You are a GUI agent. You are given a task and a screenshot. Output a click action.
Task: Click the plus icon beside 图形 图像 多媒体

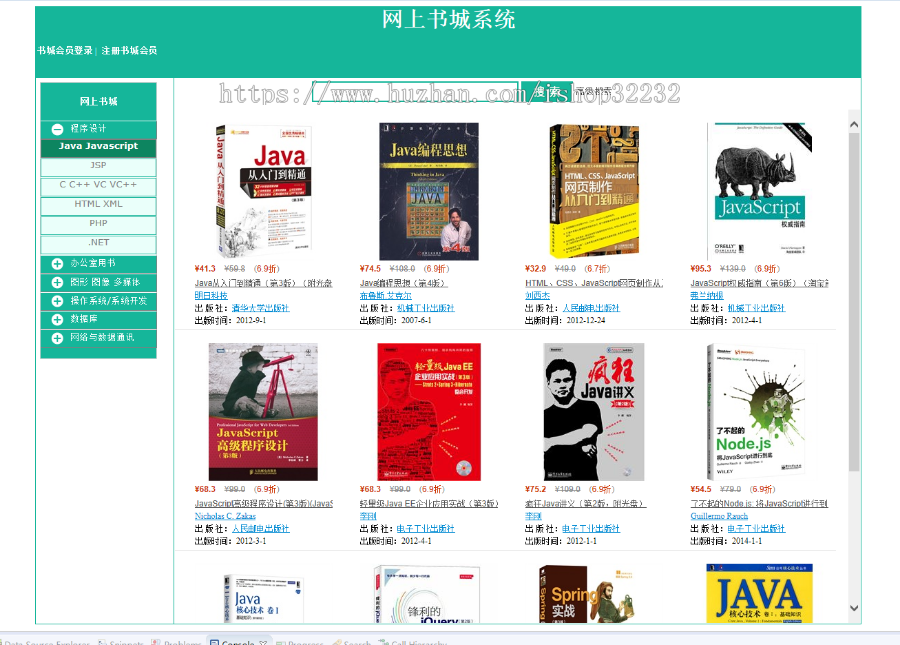click(x=57, y=282)
